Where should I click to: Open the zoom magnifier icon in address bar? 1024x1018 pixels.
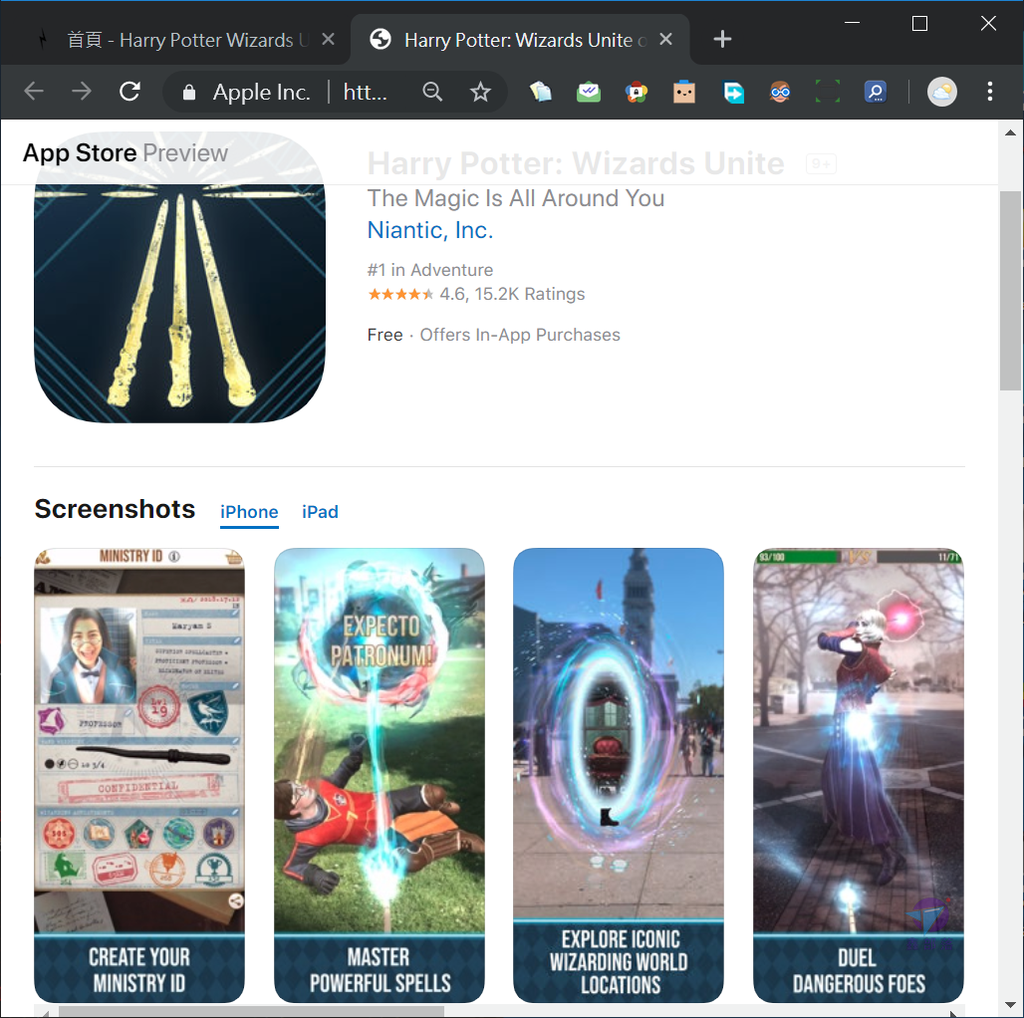pyautogui.click(x=432, y=92)
